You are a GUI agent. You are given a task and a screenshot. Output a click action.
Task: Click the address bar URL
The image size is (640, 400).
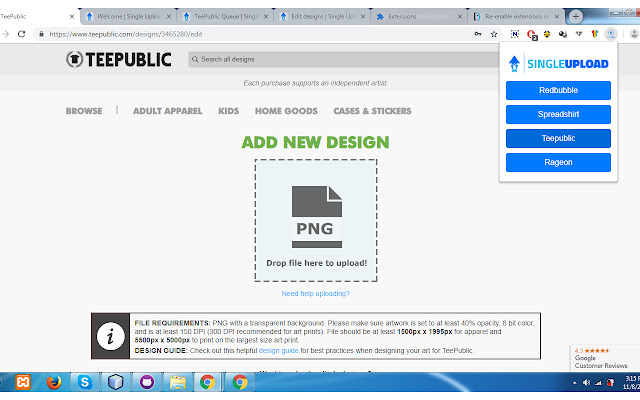pyautogui.click(x=126, y=34)
